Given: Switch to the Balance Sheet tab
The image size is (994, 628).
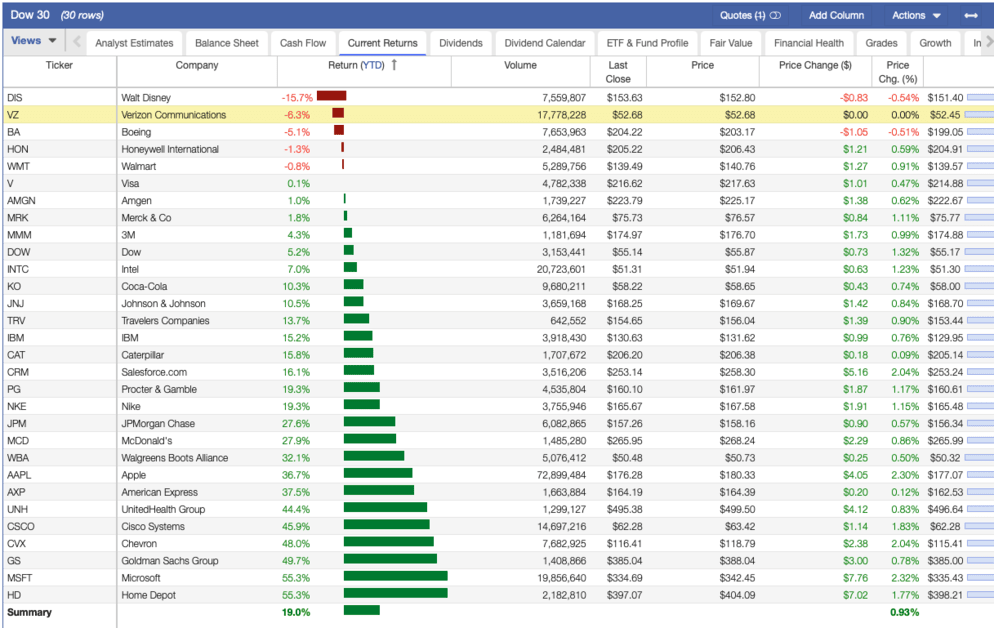Looking at the screenshot, I should (226, 43).
